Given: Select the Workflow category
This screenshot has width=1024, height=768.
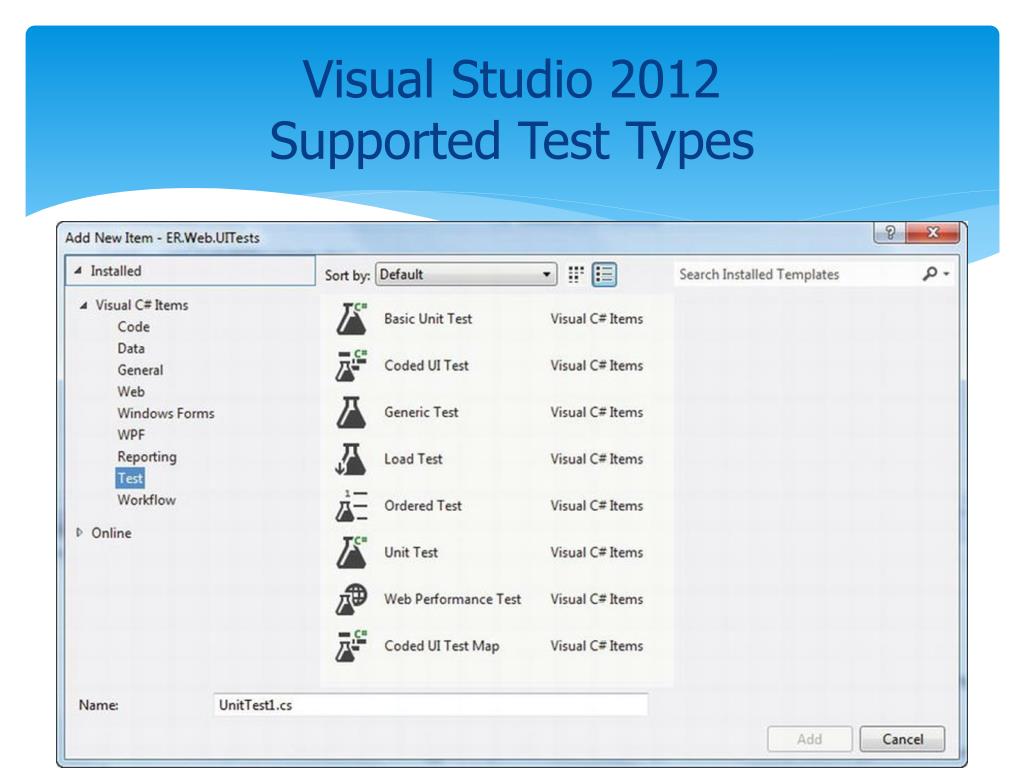Looking at the screenshot, I should [146, 500].
